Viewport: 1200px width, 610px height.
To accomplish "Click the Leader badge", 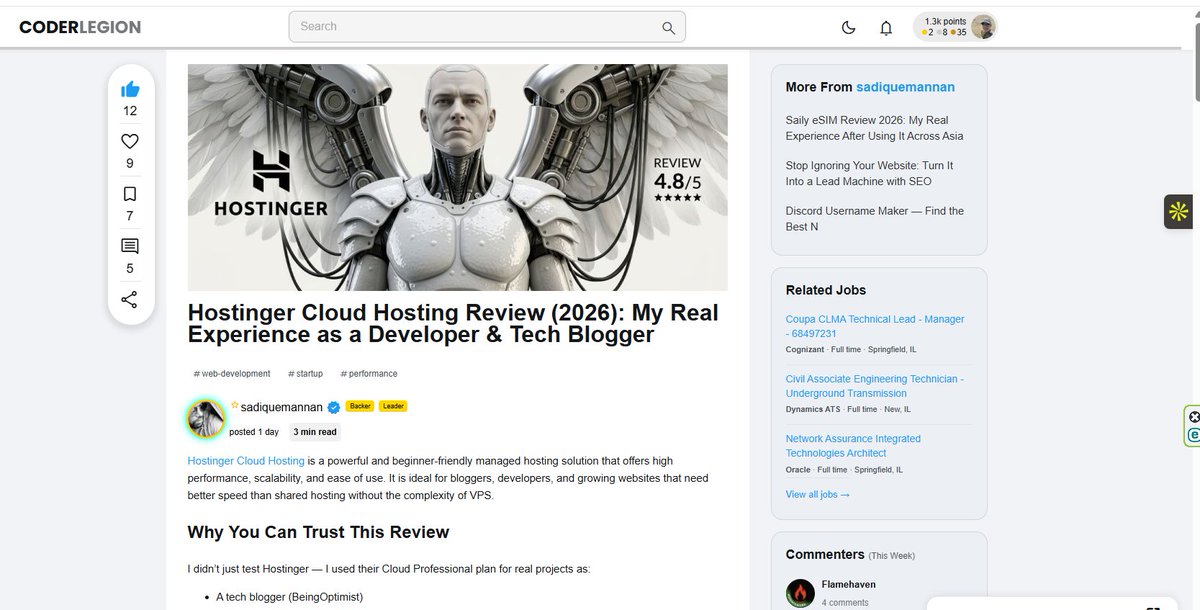I will click(x=392, y=407).
